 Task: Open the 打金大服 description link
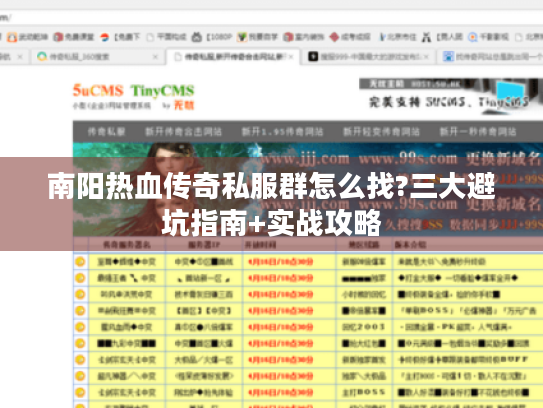458,278
